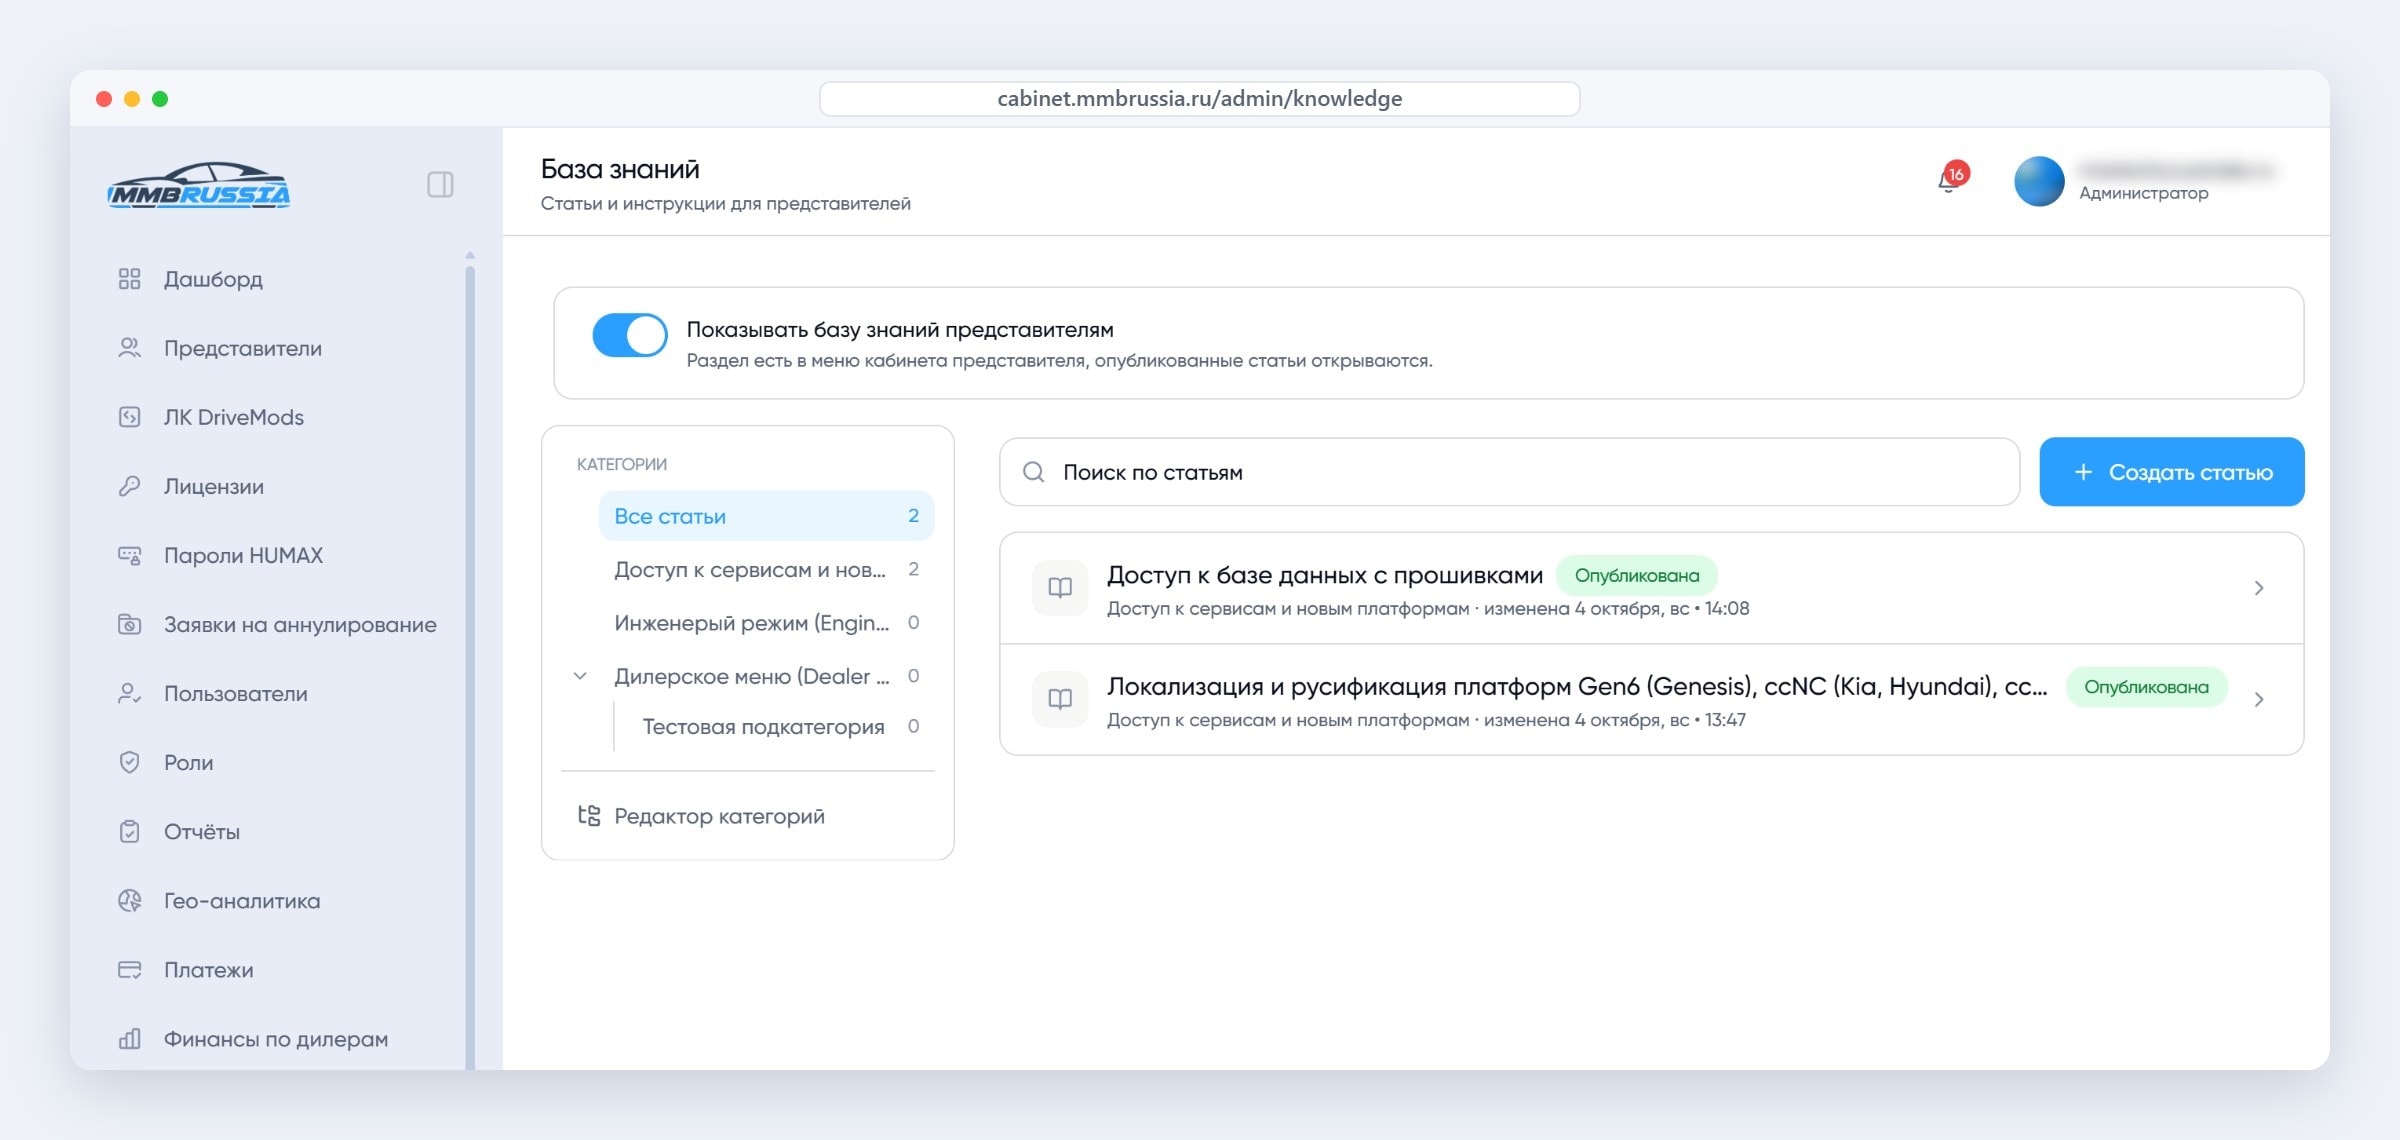
Task: Collapse the Дилерское меню category chevron
Action: pos(580,676)
